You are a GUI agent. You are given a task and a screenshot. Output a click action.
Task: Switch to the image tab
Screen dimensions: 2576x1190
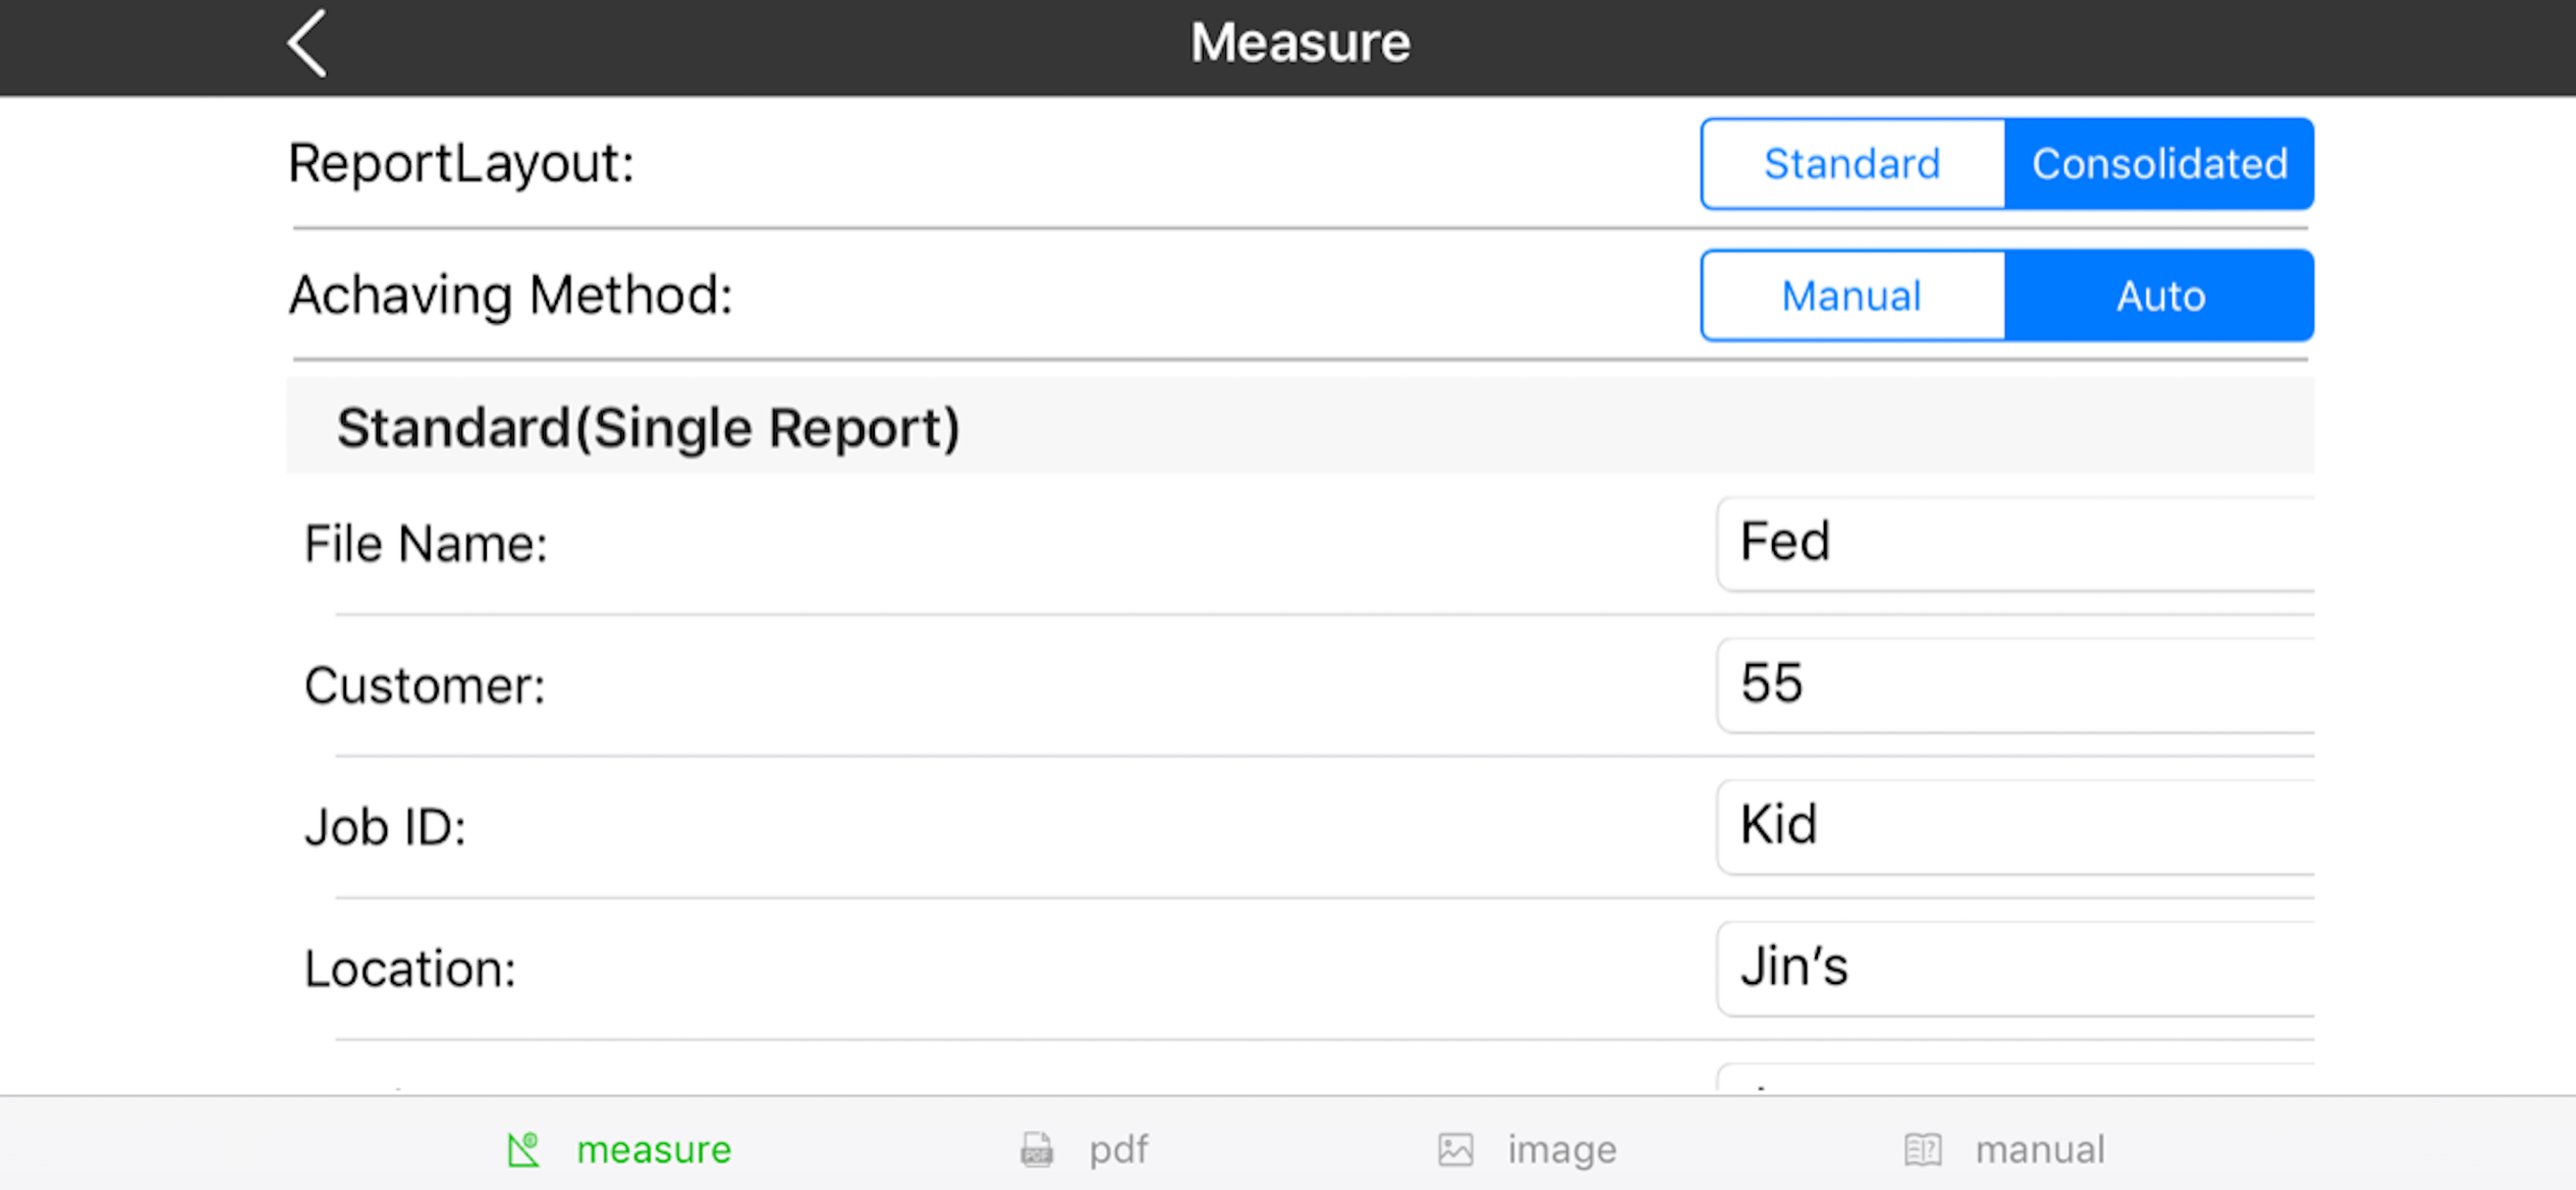click(1561, 1149)
